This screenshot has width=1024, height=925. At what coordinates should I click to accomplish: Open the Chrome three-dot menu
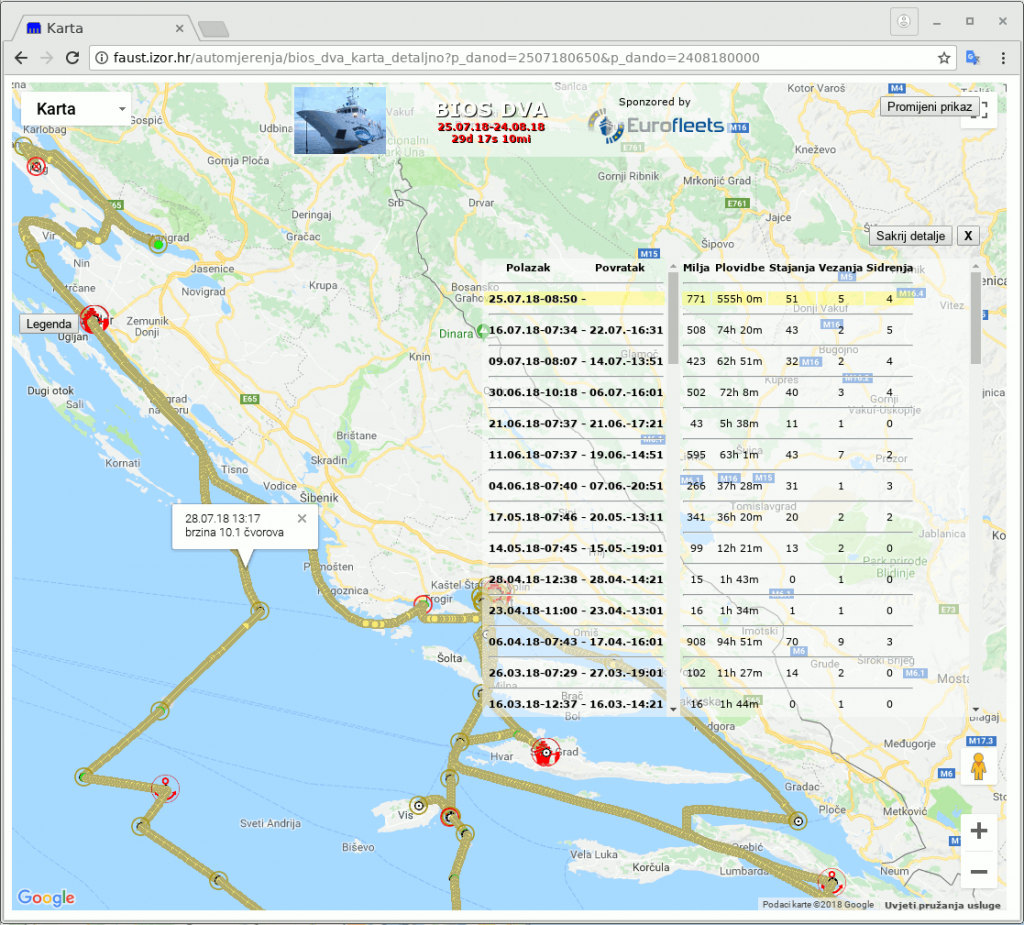[1003, 58]
